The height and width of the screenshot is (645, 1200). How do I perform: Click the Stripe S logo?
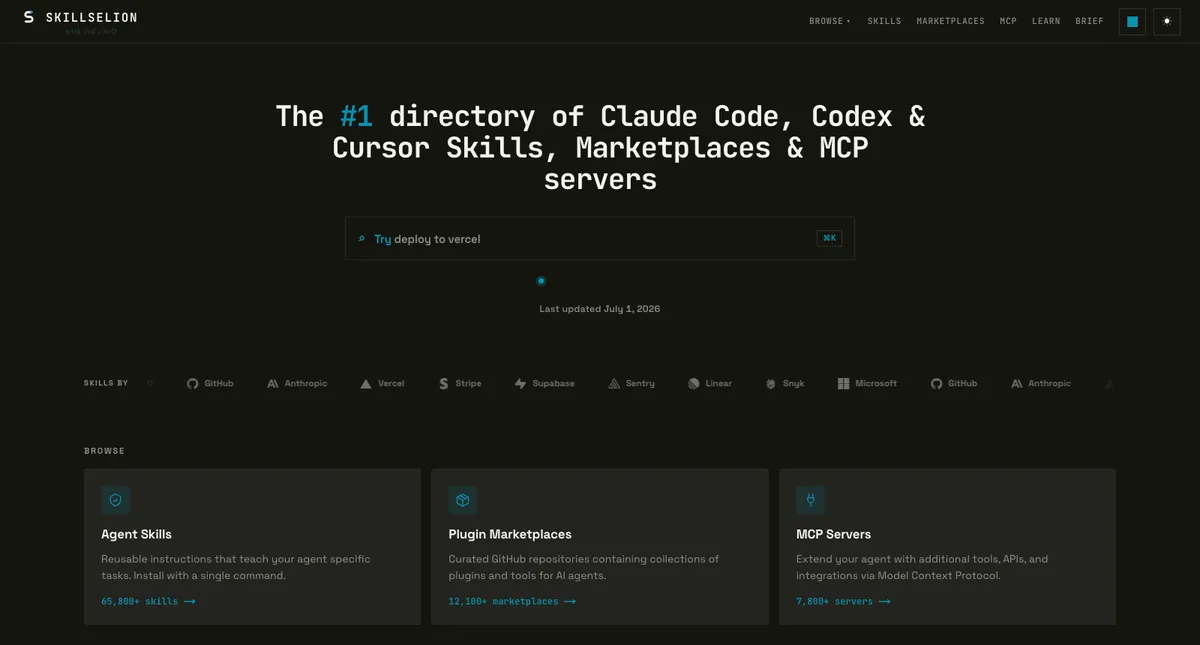coord(443,384)
